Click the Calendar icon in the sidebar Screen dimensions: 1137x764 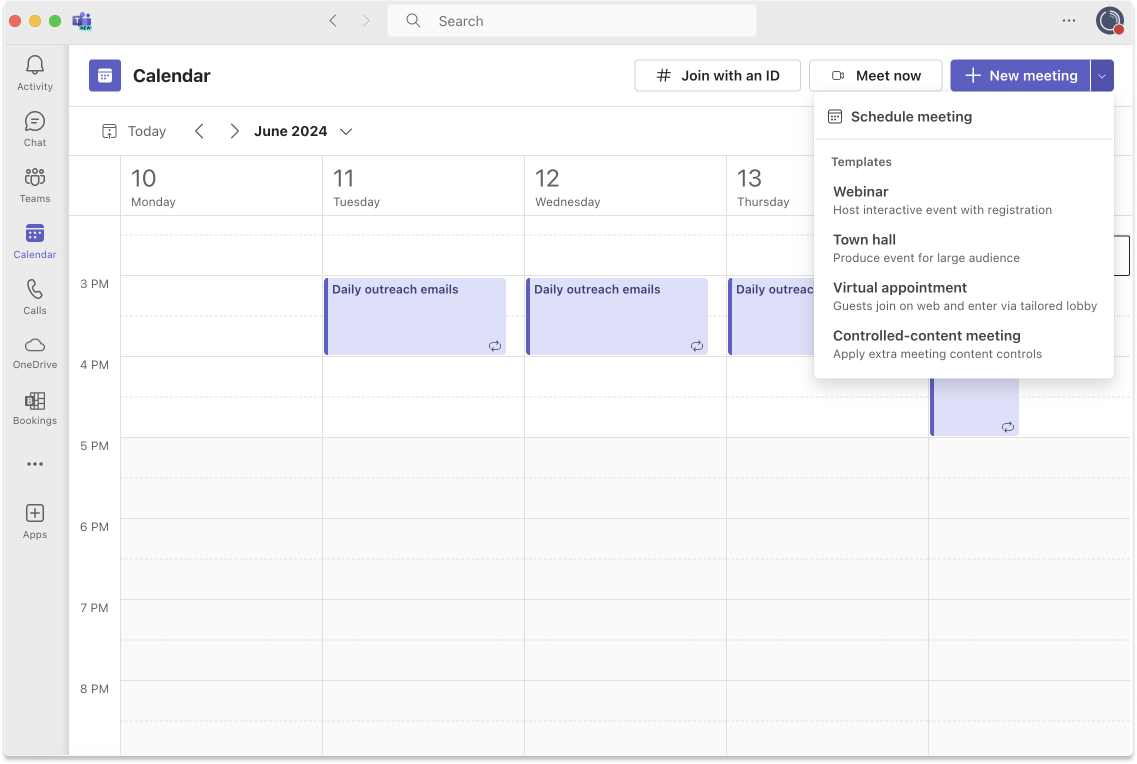pos(35,234)
